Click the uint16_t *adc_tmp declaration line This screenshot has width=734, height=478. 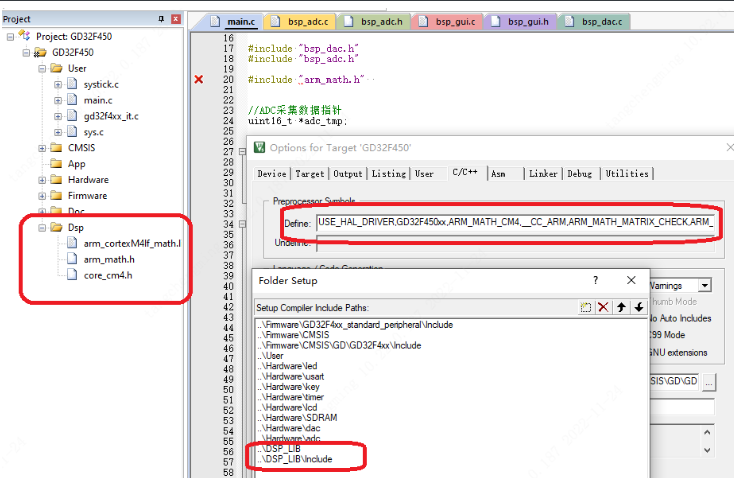(x=298, y=121)
